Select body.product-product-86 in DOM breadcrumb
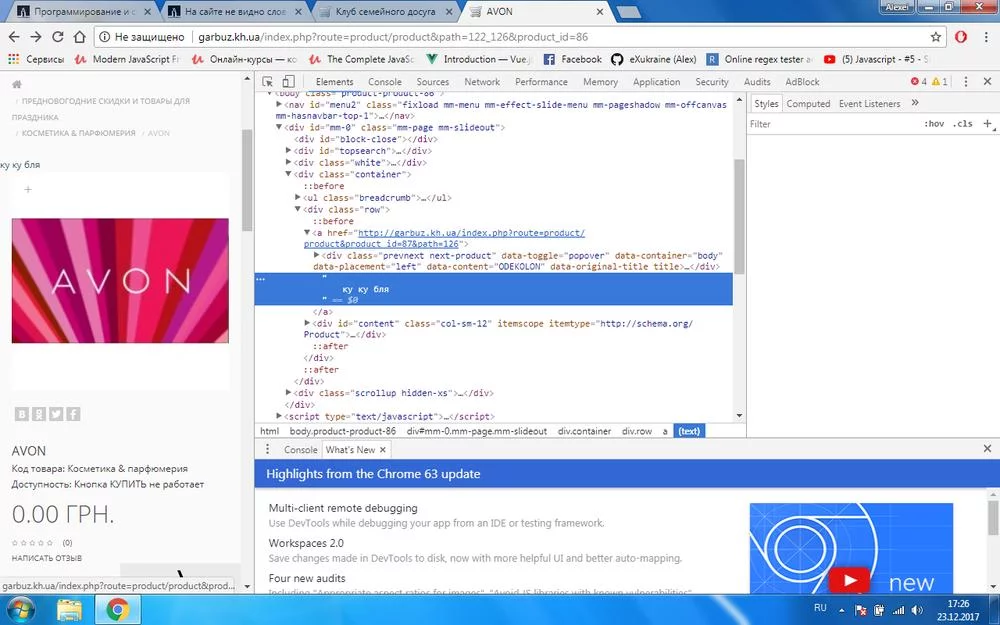The height and width of the screenshot is (625, 1000). pyautogui.click(x=342, y=431)
